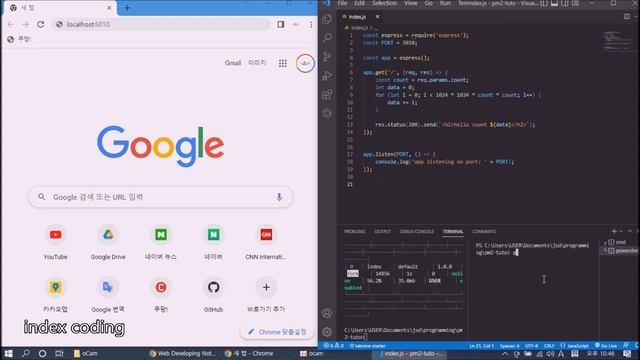
Task: Maximize terminal panel with the up chevron
Action: coord(629,231)
